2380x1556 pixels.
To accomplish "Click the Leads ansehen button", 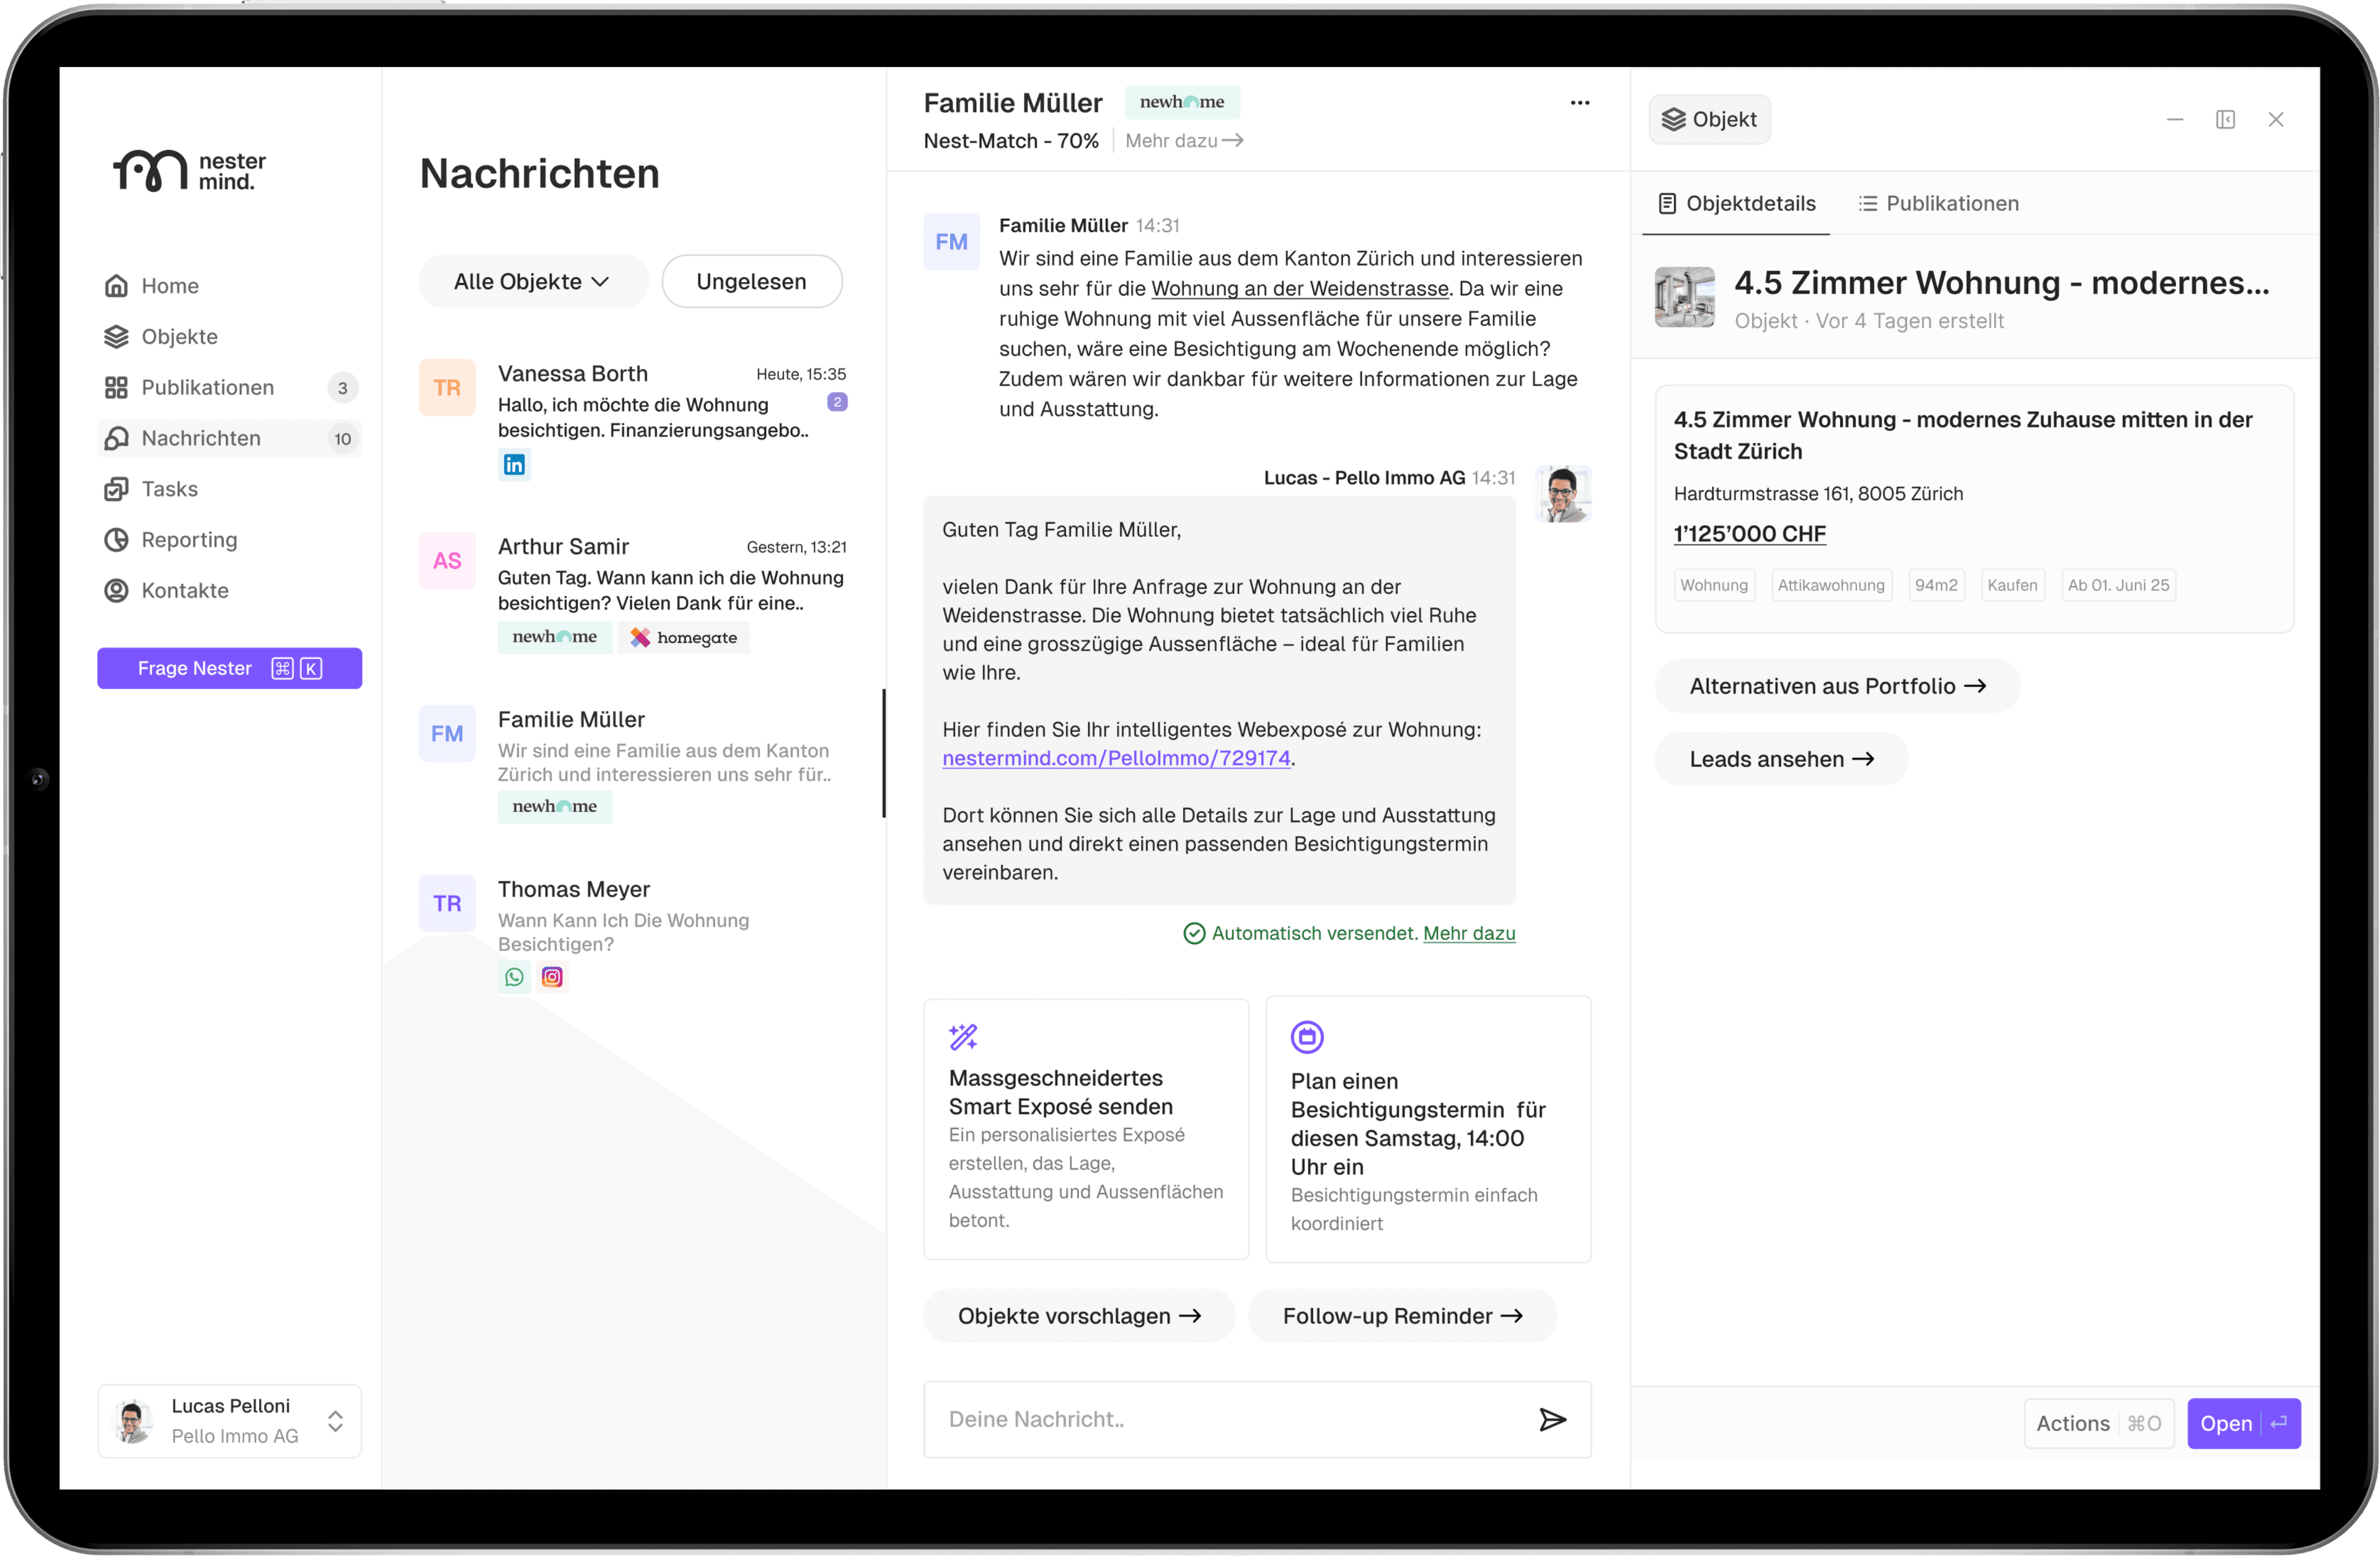I will [x=1780, y=759].
